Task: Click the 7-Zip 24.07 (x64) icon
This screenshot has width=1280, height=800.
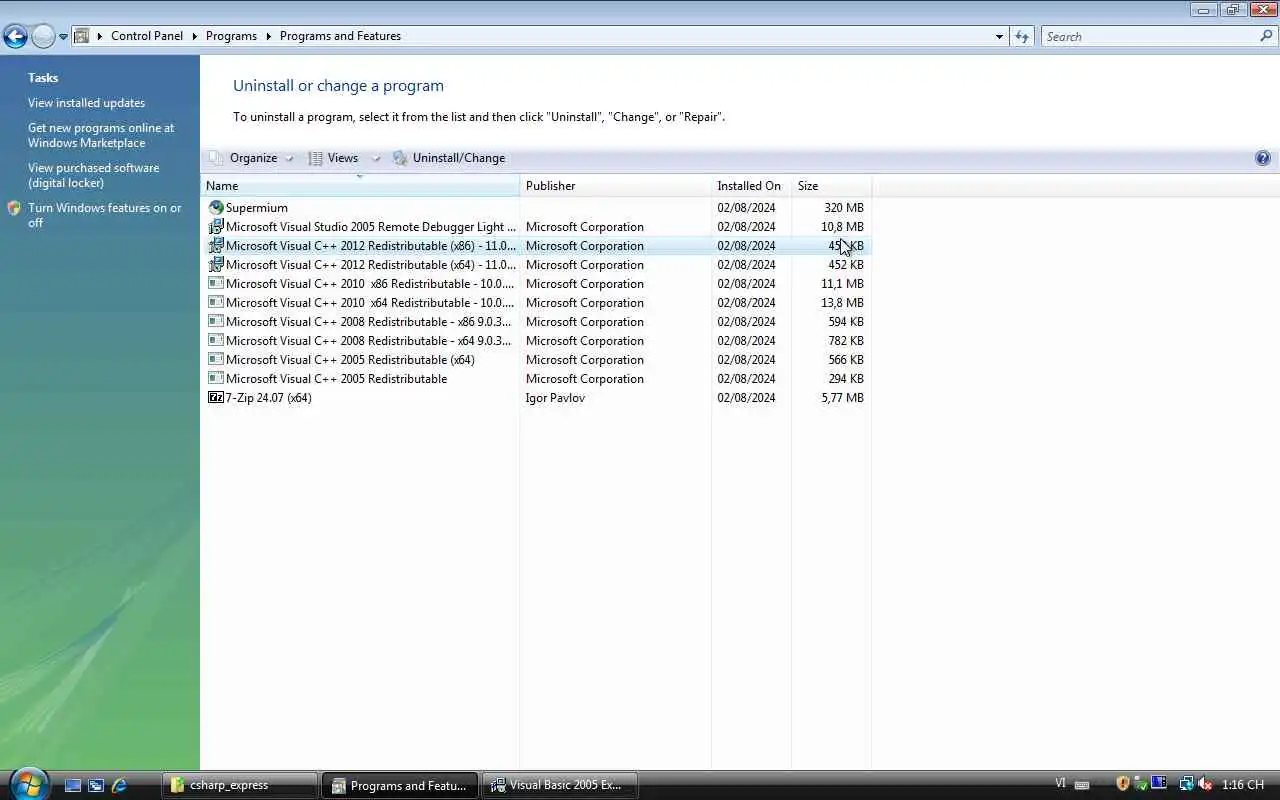Action: [216, 398]
